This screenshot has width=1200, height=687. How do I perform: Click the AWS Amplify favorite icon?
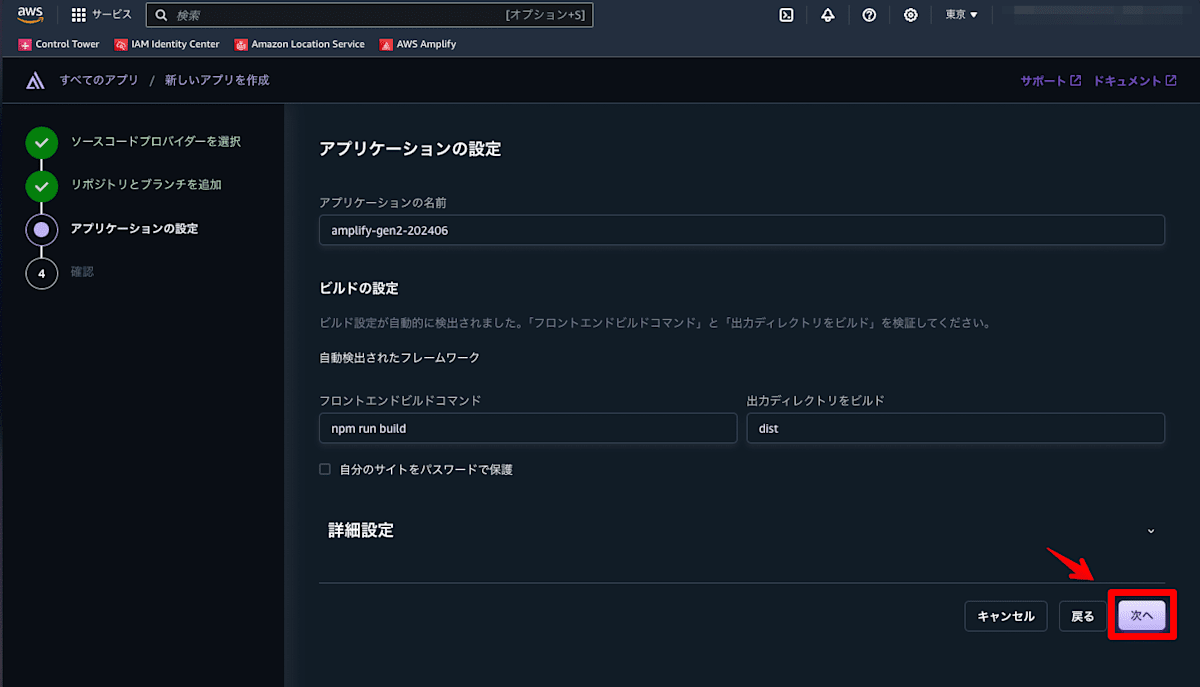(x=386, y=44)
